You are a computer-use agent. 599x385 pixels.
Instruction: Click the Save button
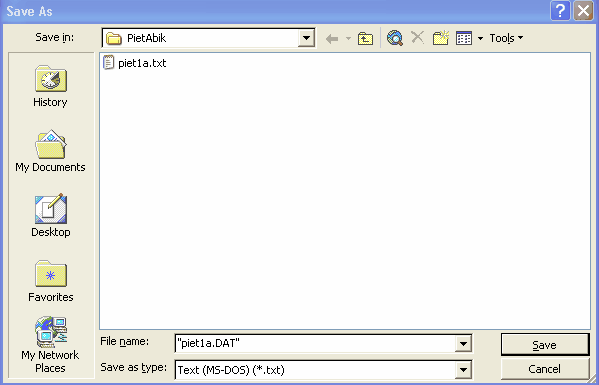tap(545, 345)
